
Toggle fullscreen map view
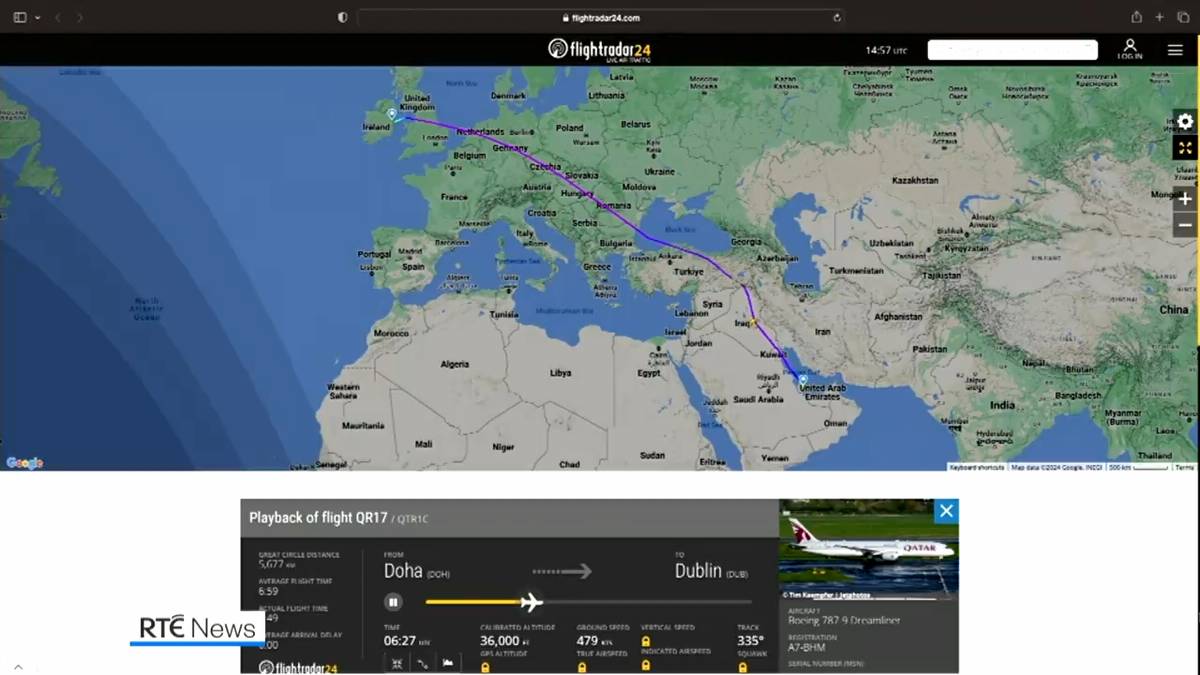1185,148
